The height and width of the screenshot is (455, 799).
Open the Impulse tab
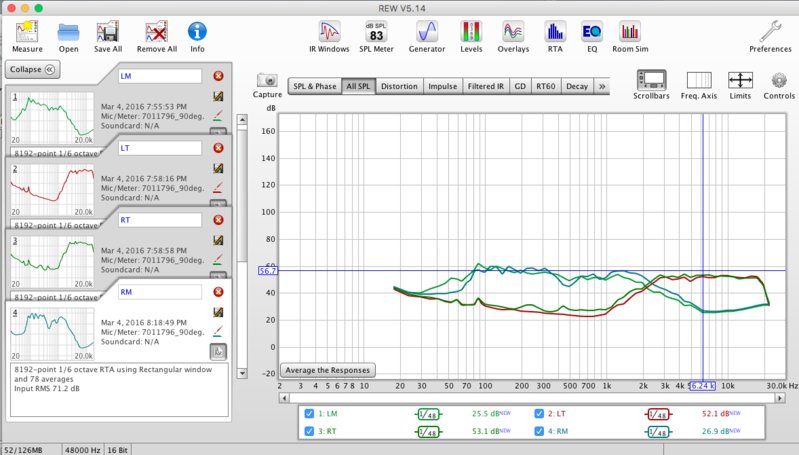(442, 87)
